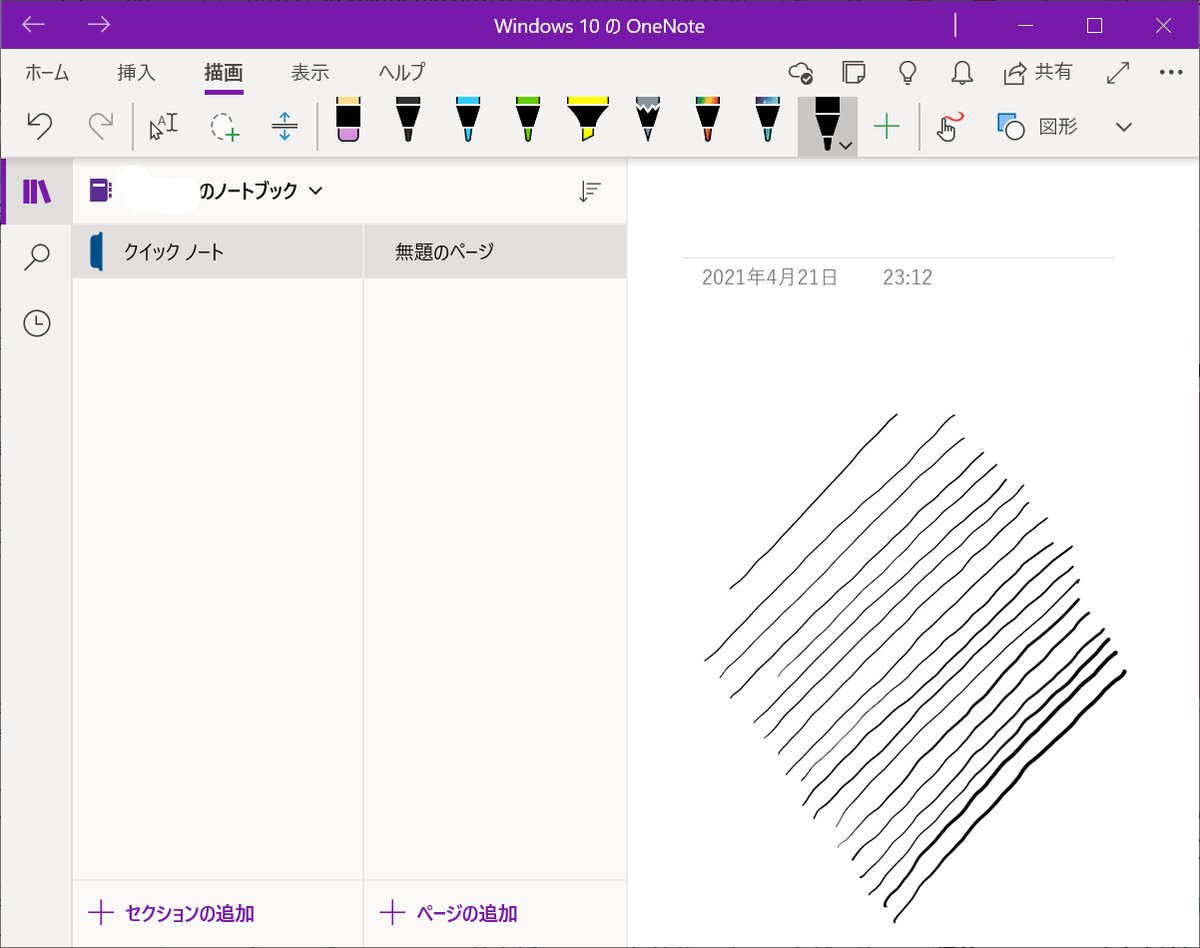Select the blue tip pen
The height and width of the screenshot is (948, 1200).
point(467,120)
